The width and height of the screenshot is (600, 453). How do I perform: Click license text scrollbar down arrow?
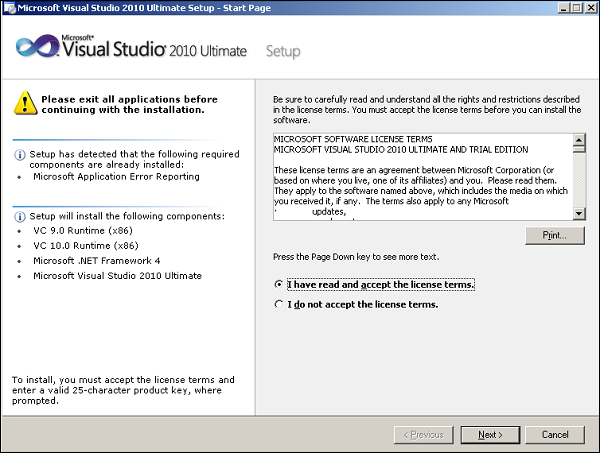point(578,212)
